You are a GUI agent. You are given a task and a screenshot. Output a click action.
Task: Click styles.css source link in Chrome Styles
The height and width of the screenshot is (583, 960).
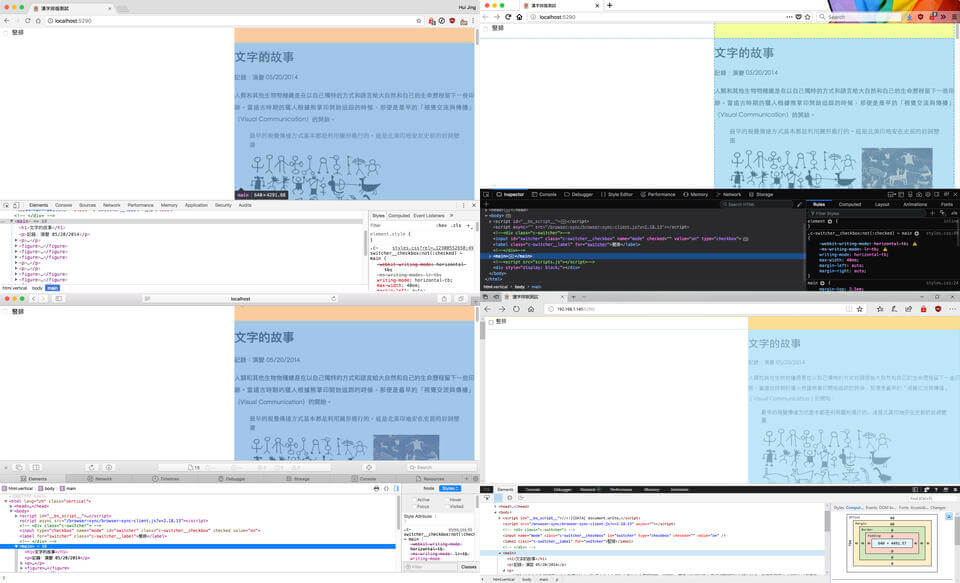(433, 248)
